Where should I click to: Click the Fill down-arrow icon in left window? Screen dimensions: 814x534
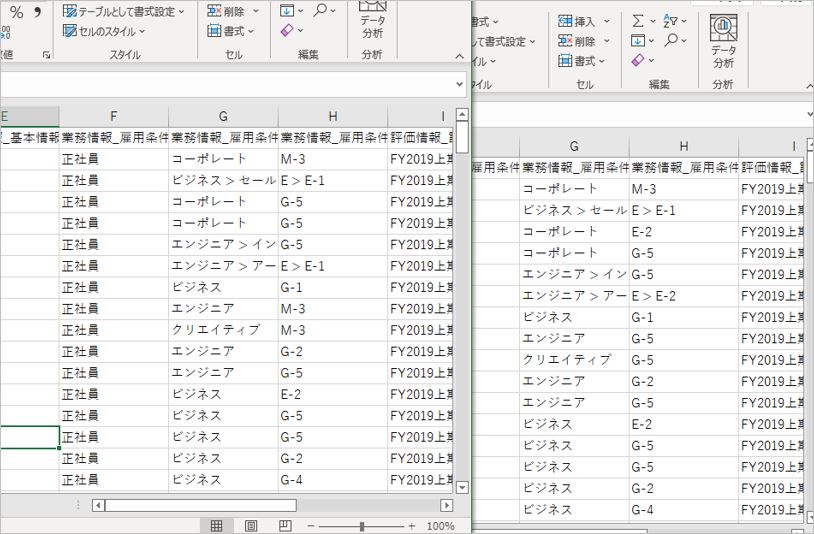point(287,10)
